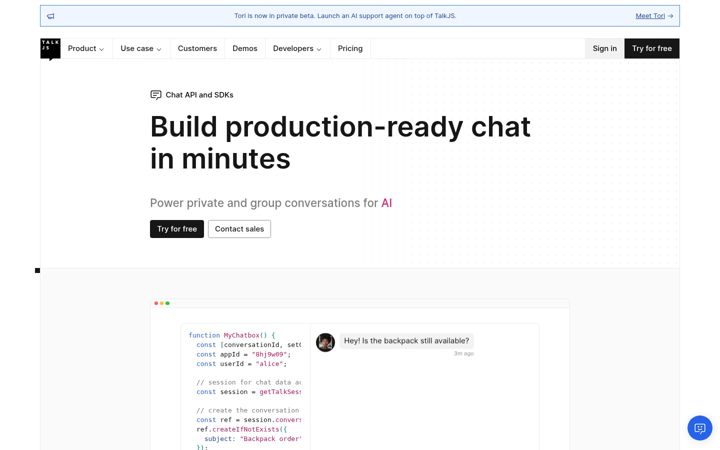Image resolution: width=720 pixels, height=450 pixels.
Task: Click the 'function MyChatbox()' code line
Action: [x=232, y=336]
